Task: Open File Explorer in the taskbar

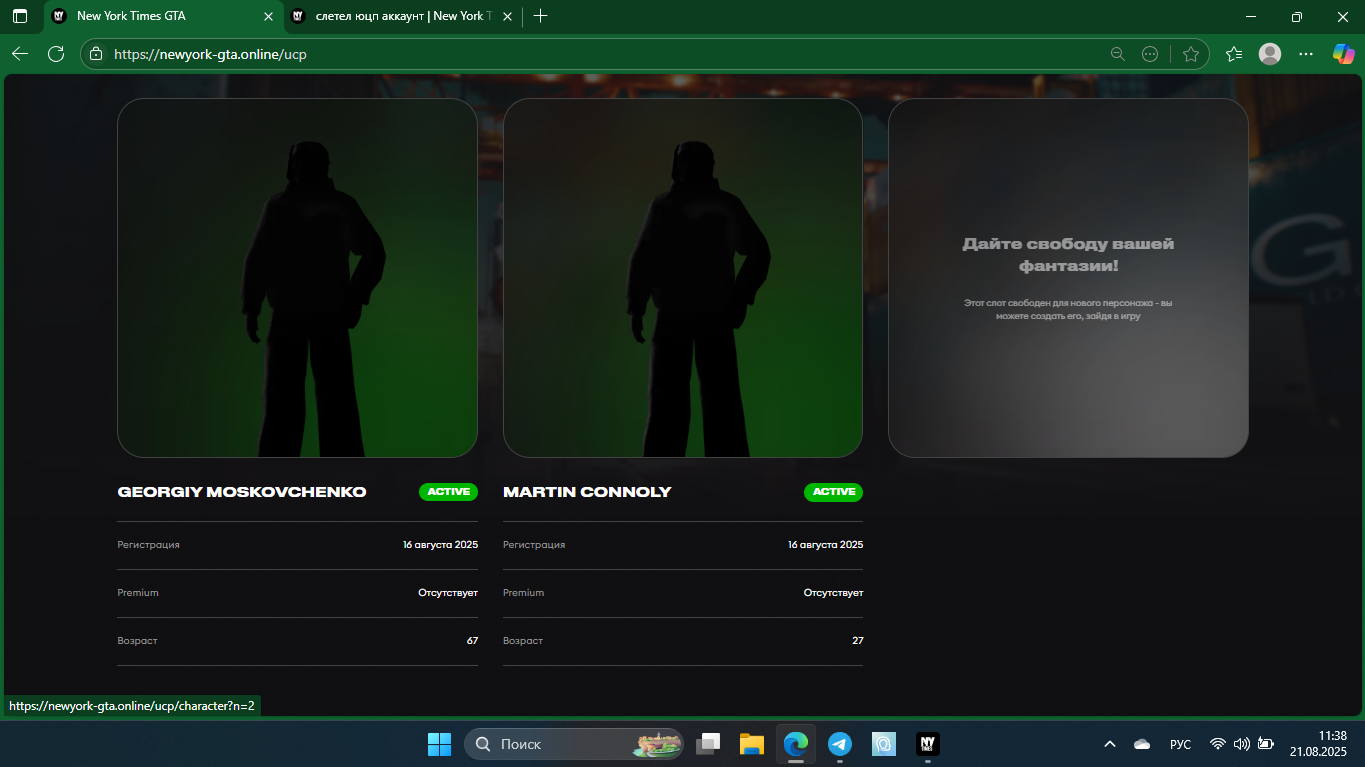Action: [x=752, y=744]
